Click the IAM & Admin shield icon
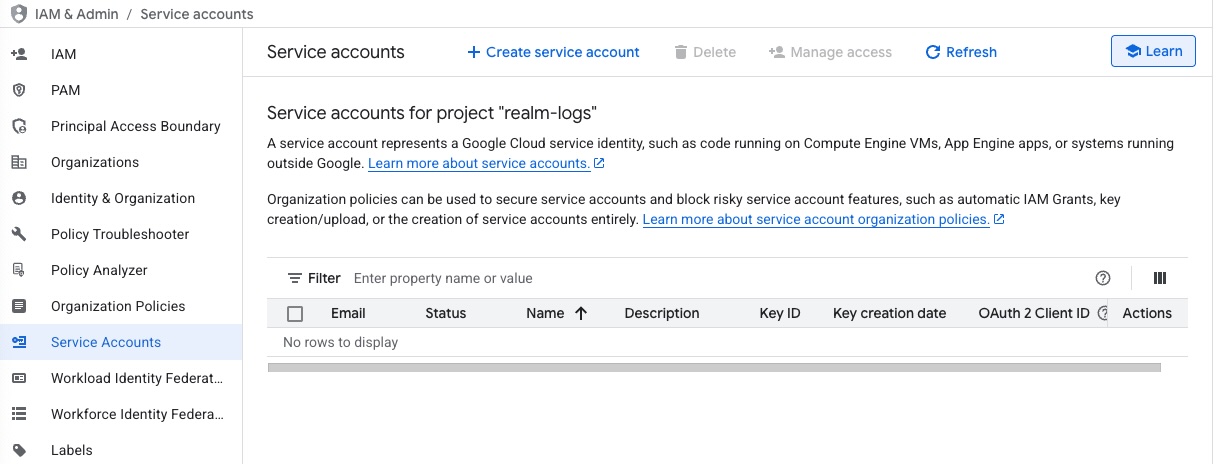The width and height of the screenshot is (1216, 464). click(x=19, y=14)
